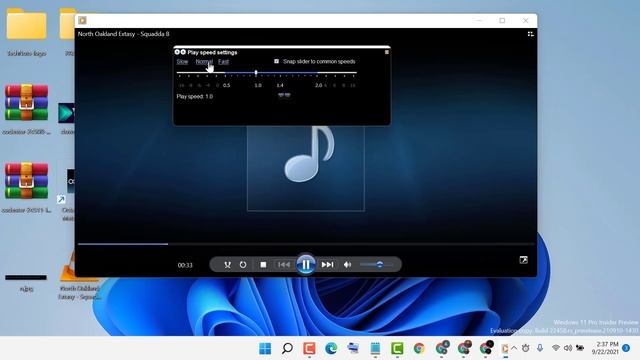The image size is (640, 360).
Task: Turn on shuffle in the player
Action: [227, 265]
